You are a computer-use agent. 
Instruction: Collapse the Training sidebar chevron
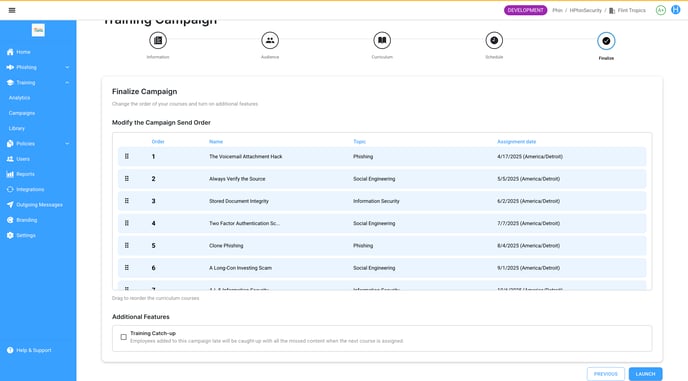[67, 83]
